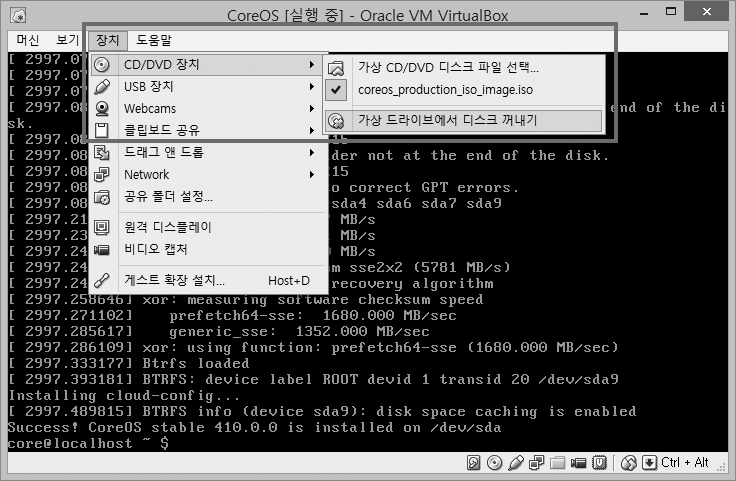Toggle 원격 디스플레이 in the menu
Image resolution: width=736 pixels, height=481 pixels.
167,227
